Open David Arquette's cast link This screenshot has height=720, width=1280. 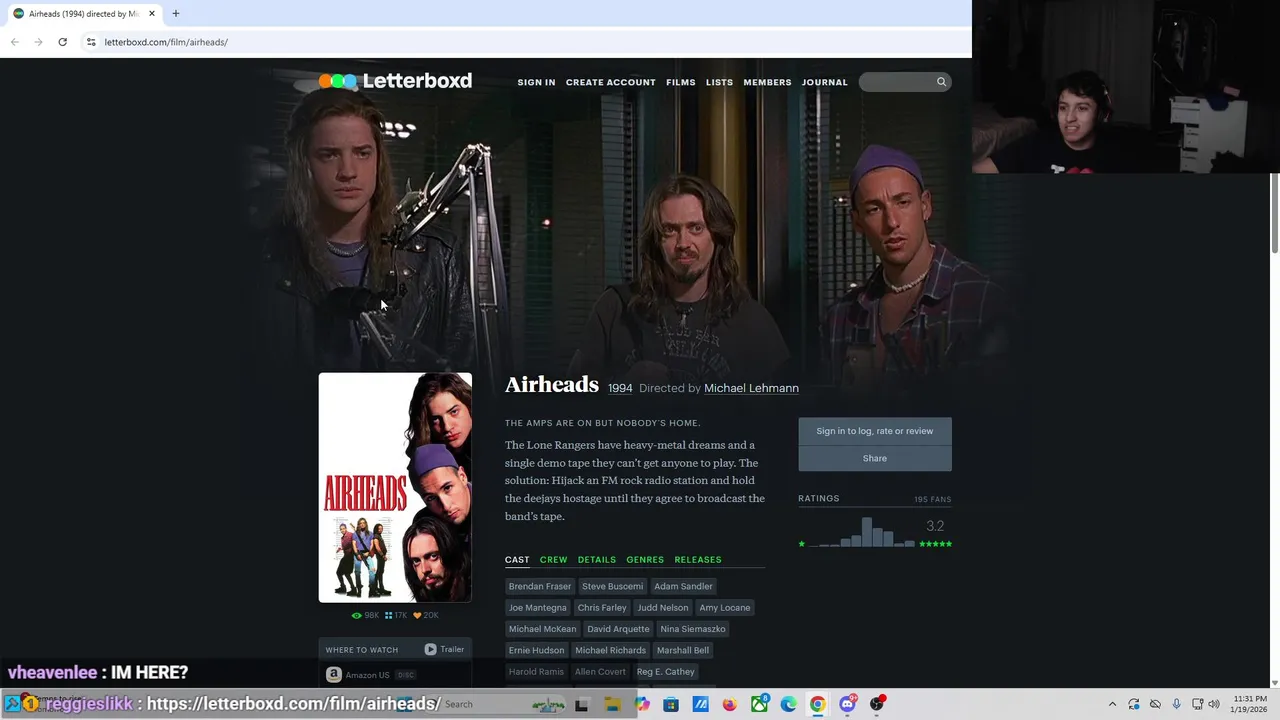[x=618, y=629]
